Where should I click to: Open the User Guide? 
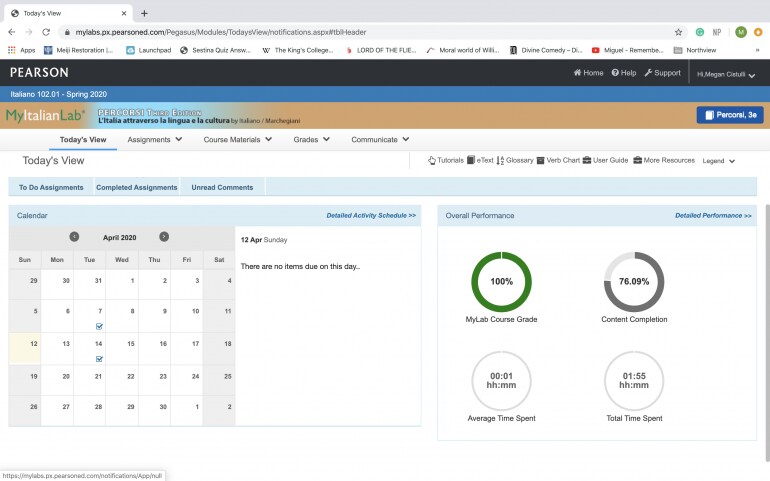[x=606, y=160]
